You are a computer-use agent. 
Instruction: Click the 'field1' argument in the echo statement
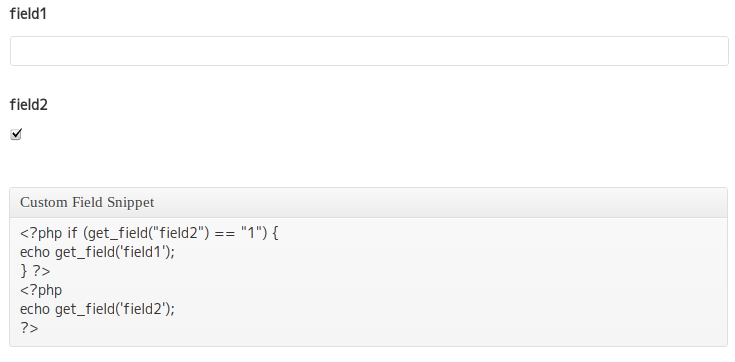(x=142, y=252)
